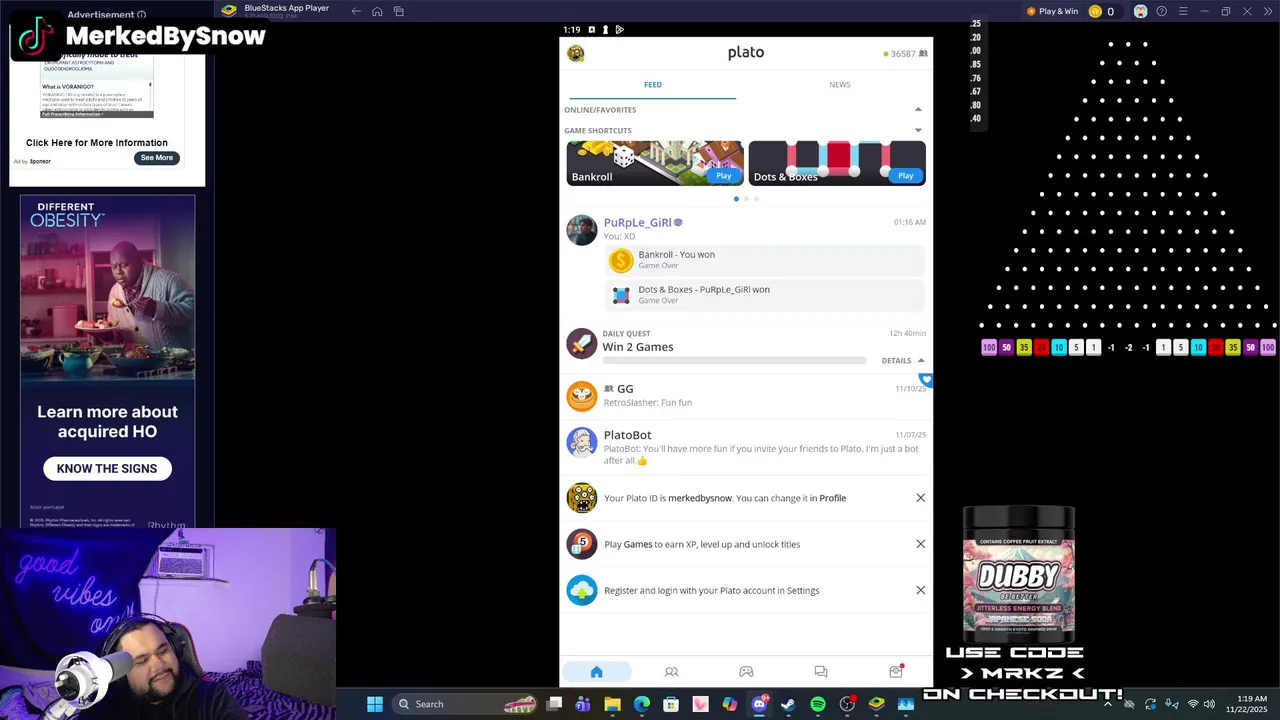Switch to the FEED tab
The height and width of the screenshot is (720, 1280).
point(652,85)
